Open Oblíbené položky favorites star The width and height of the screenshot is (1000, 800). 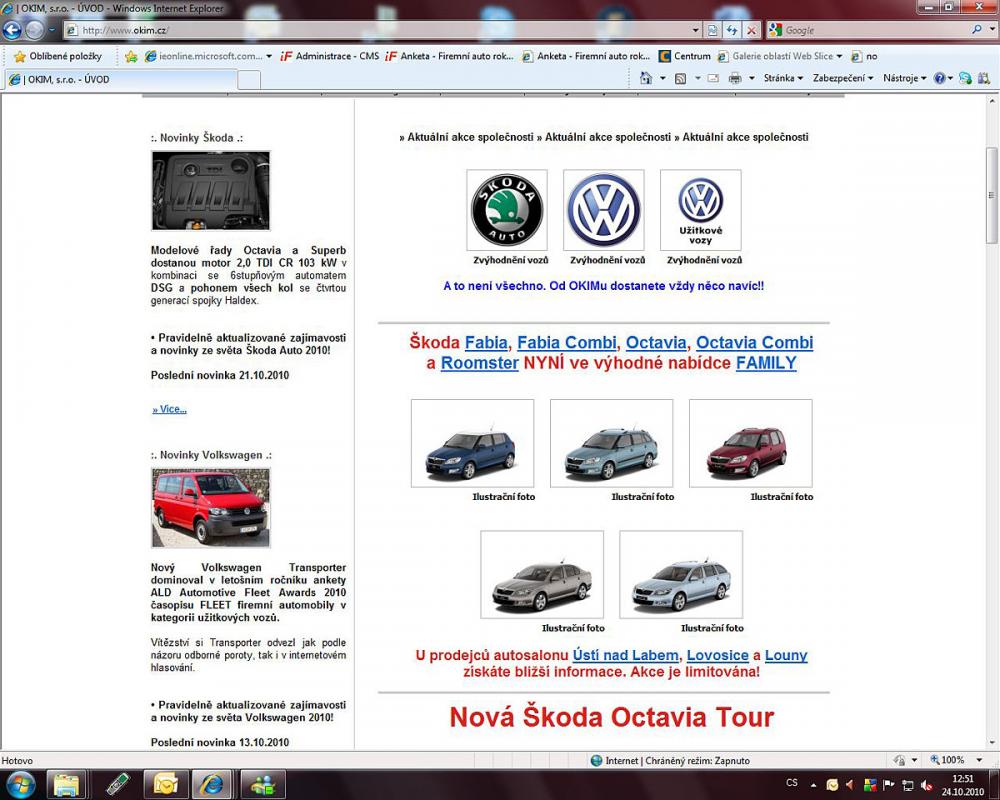point(57,56)
